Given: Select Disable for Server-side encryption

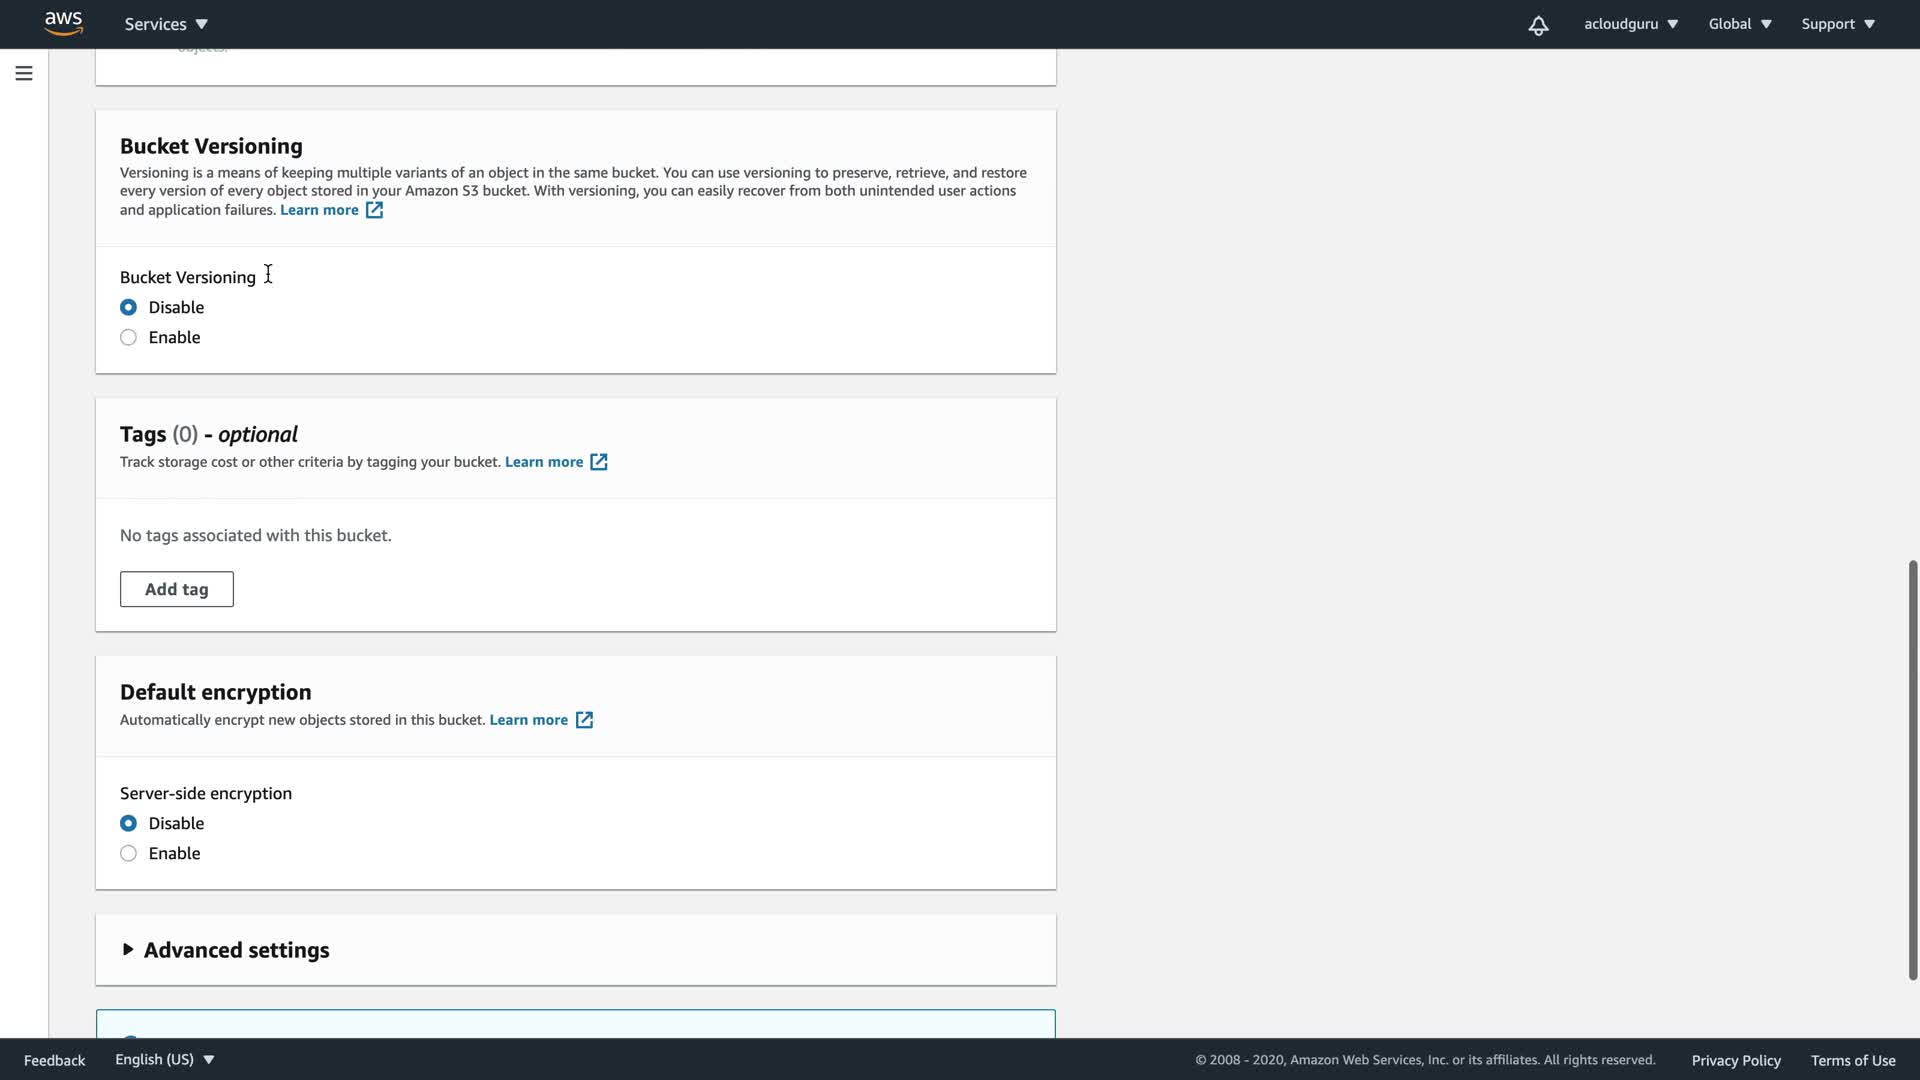Looking at the screenshot, I should point(129,824).
